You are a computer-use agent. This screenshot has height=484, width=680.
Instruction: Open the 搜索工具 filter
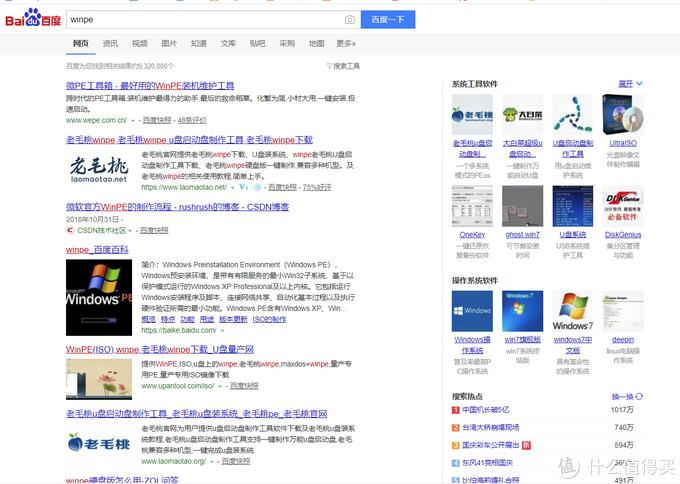tap(343, 66)
